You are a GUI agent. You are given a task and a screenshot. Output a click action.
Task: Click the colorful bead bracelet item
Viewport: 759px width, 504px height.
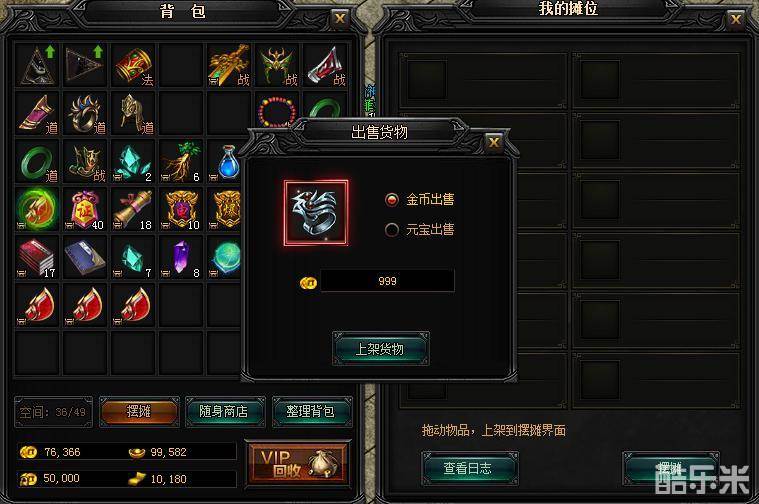[277, 109]
